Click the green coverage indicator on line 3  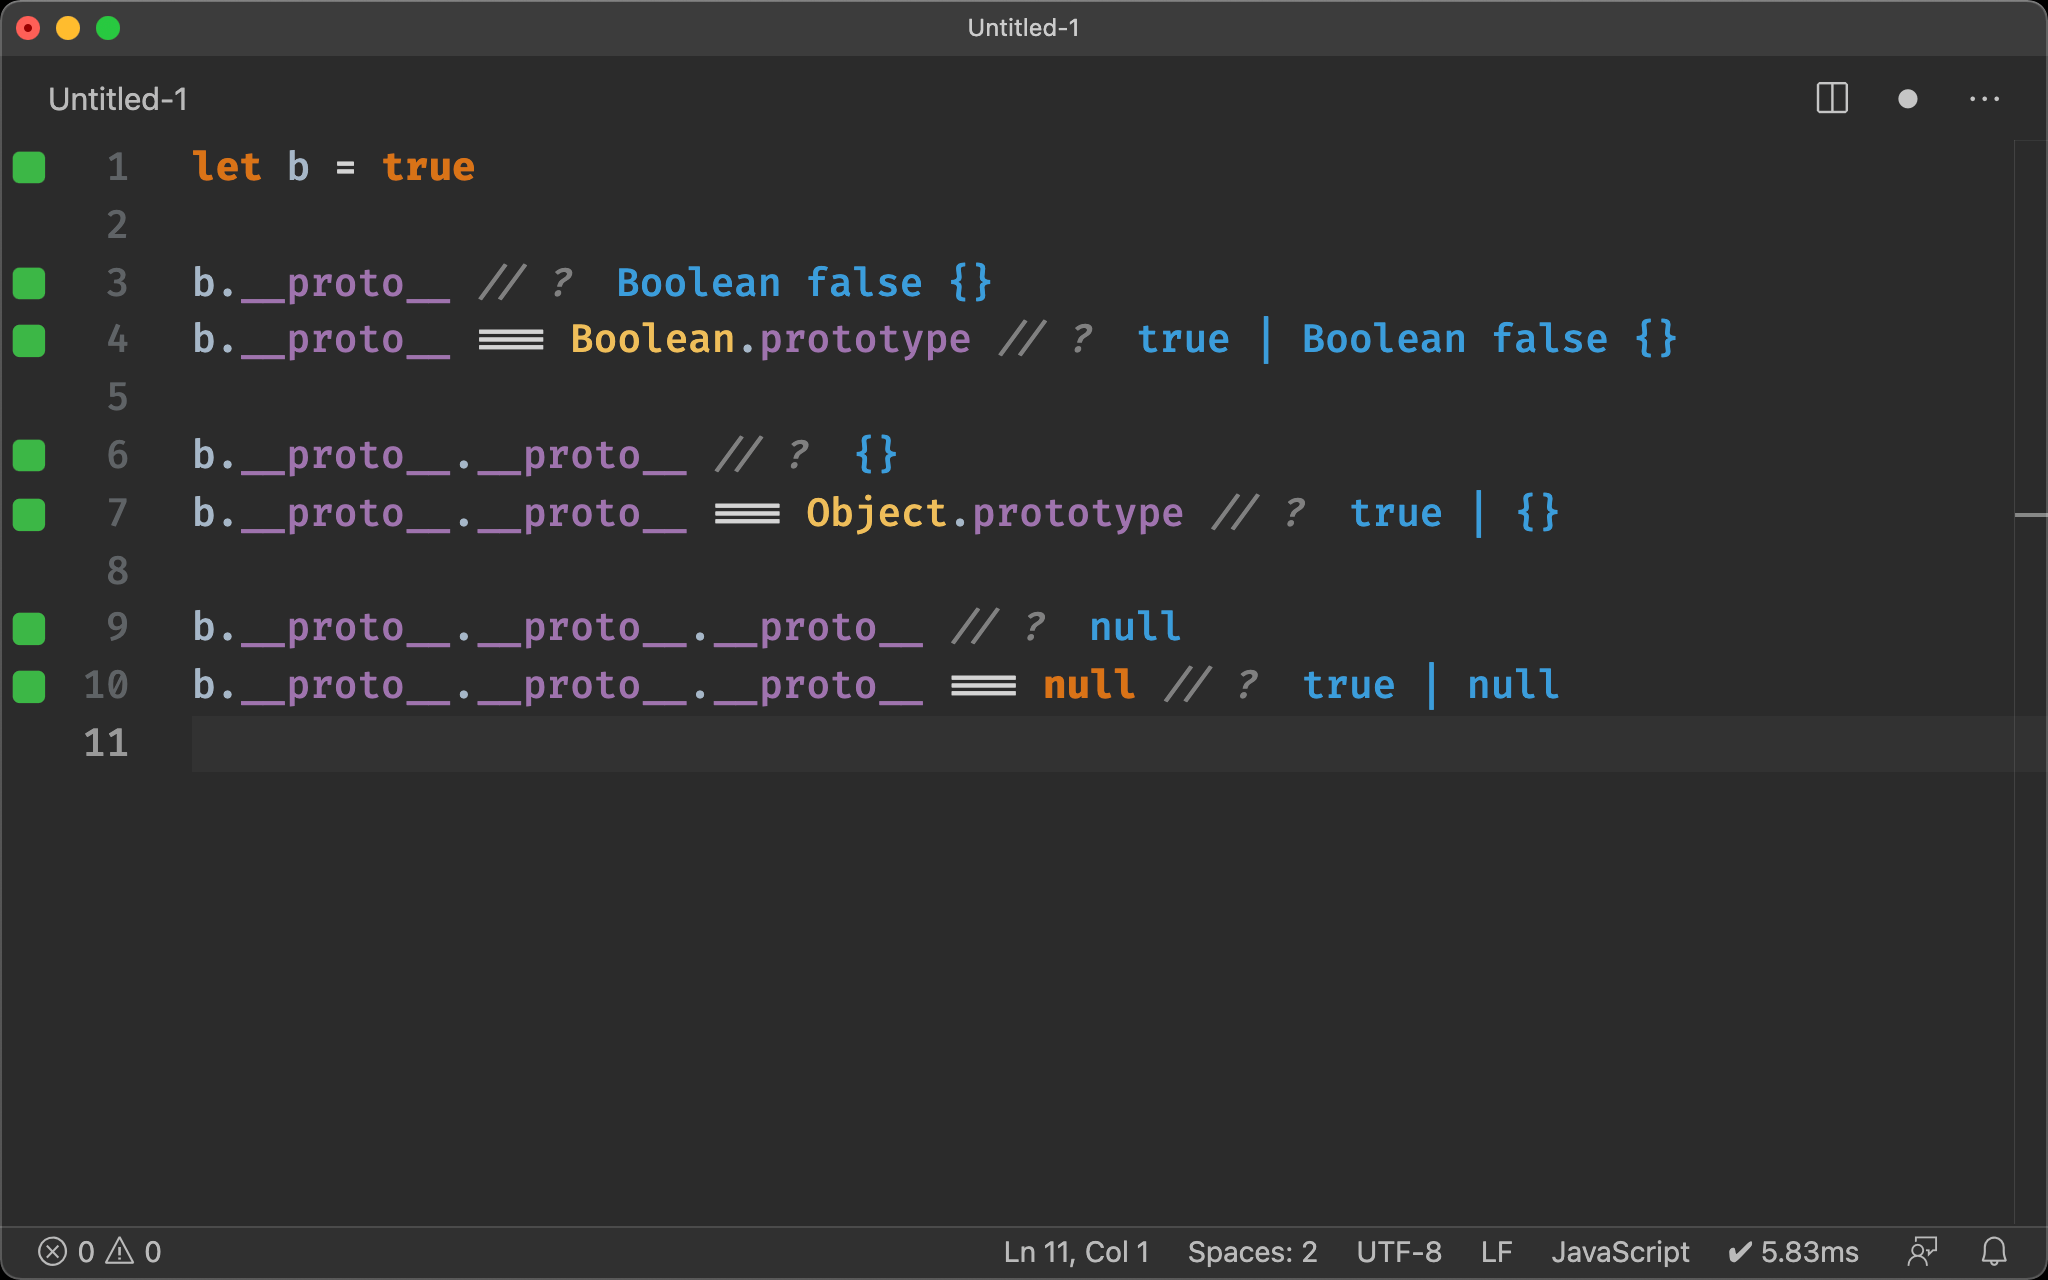pos(29,283)
